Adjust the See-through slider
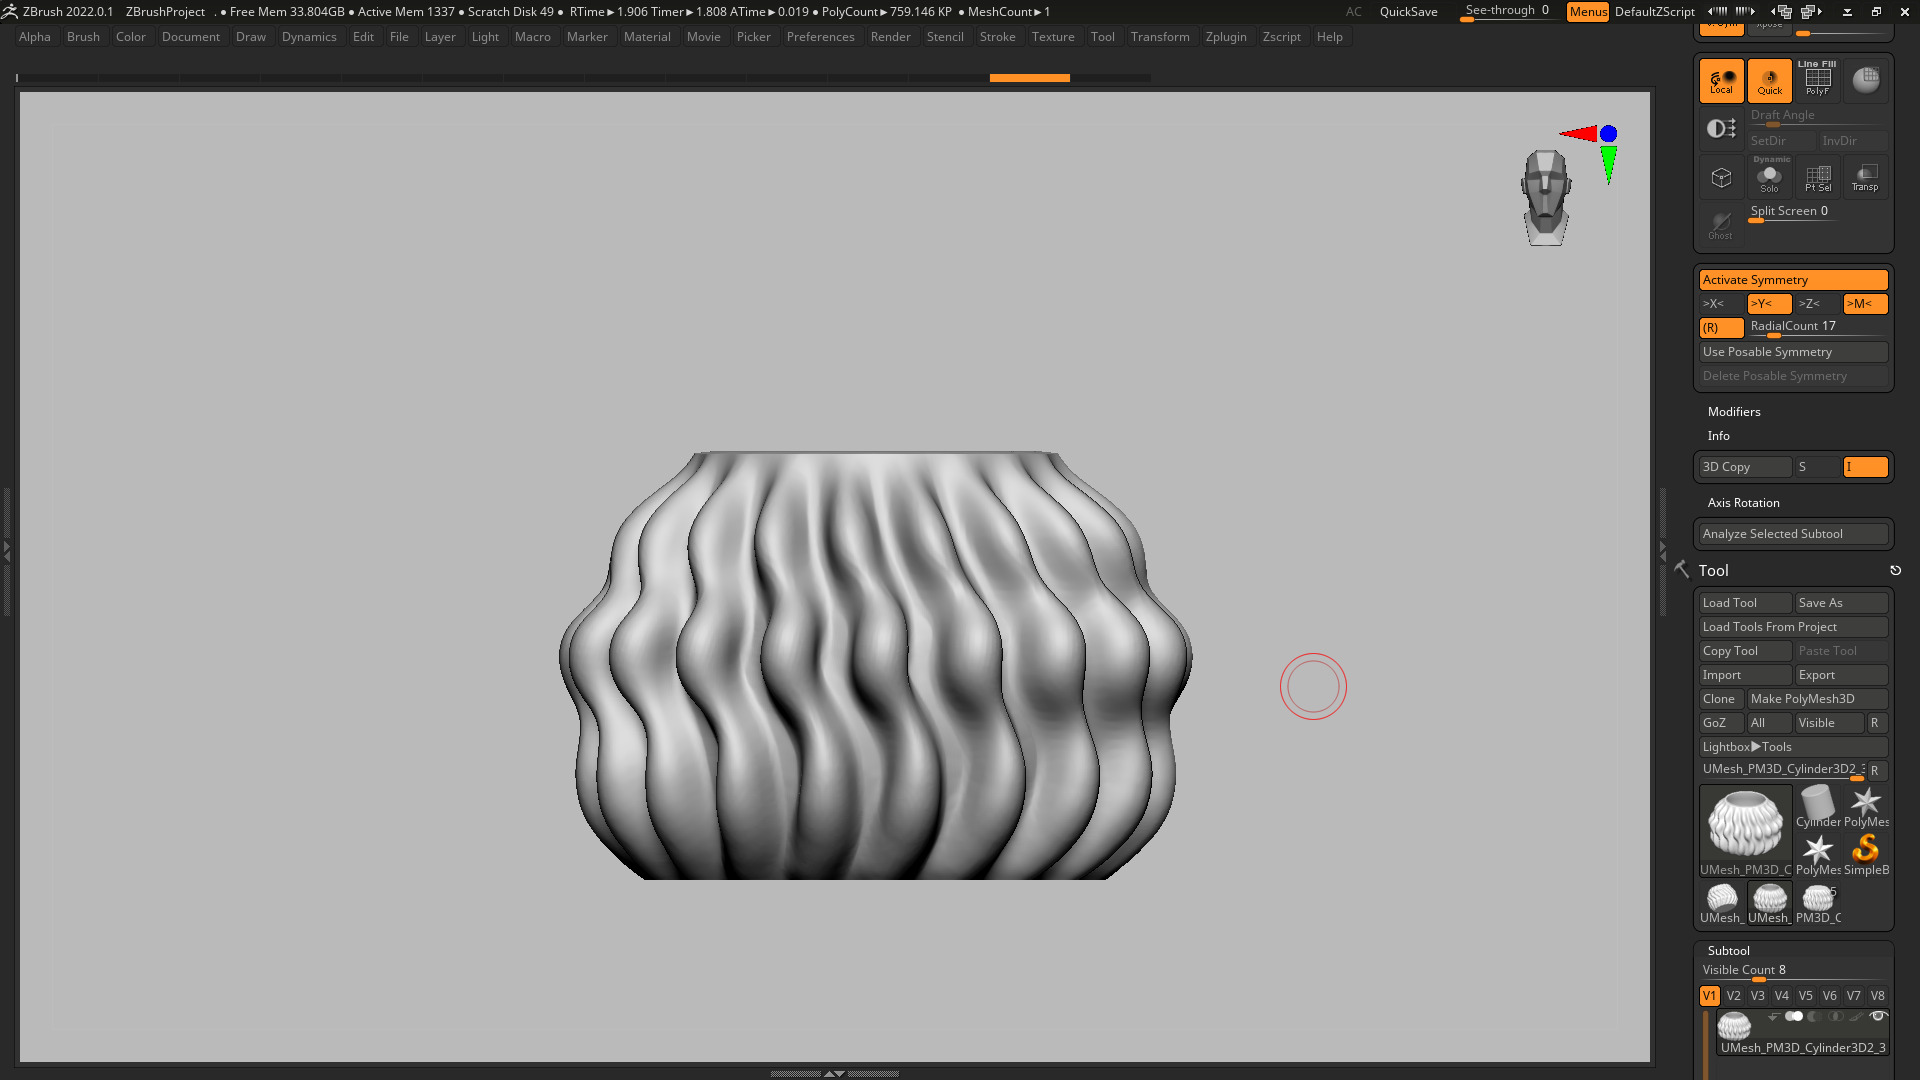 point(1508,12)
